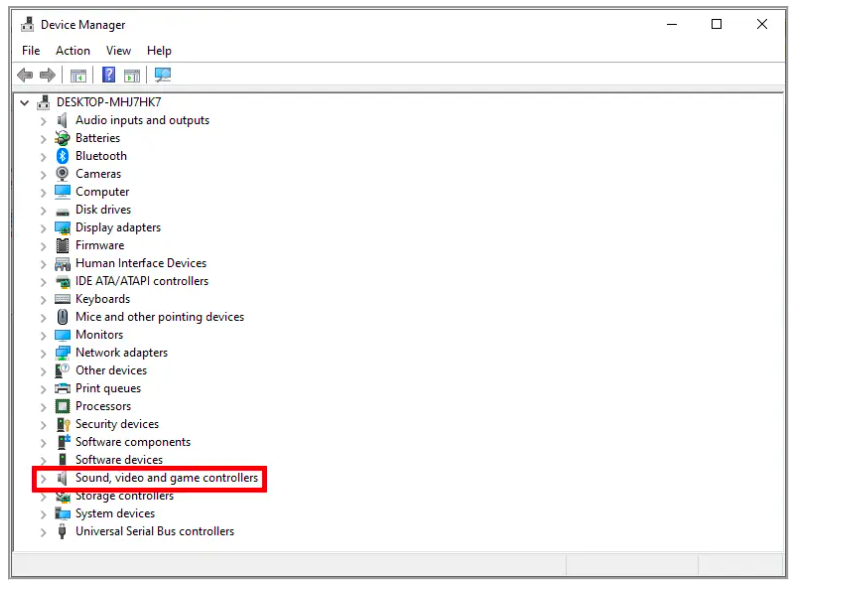Viewport: 841px width, 590px height.
Task: Click the Bluetooth category icon
Action: [62, 156]
